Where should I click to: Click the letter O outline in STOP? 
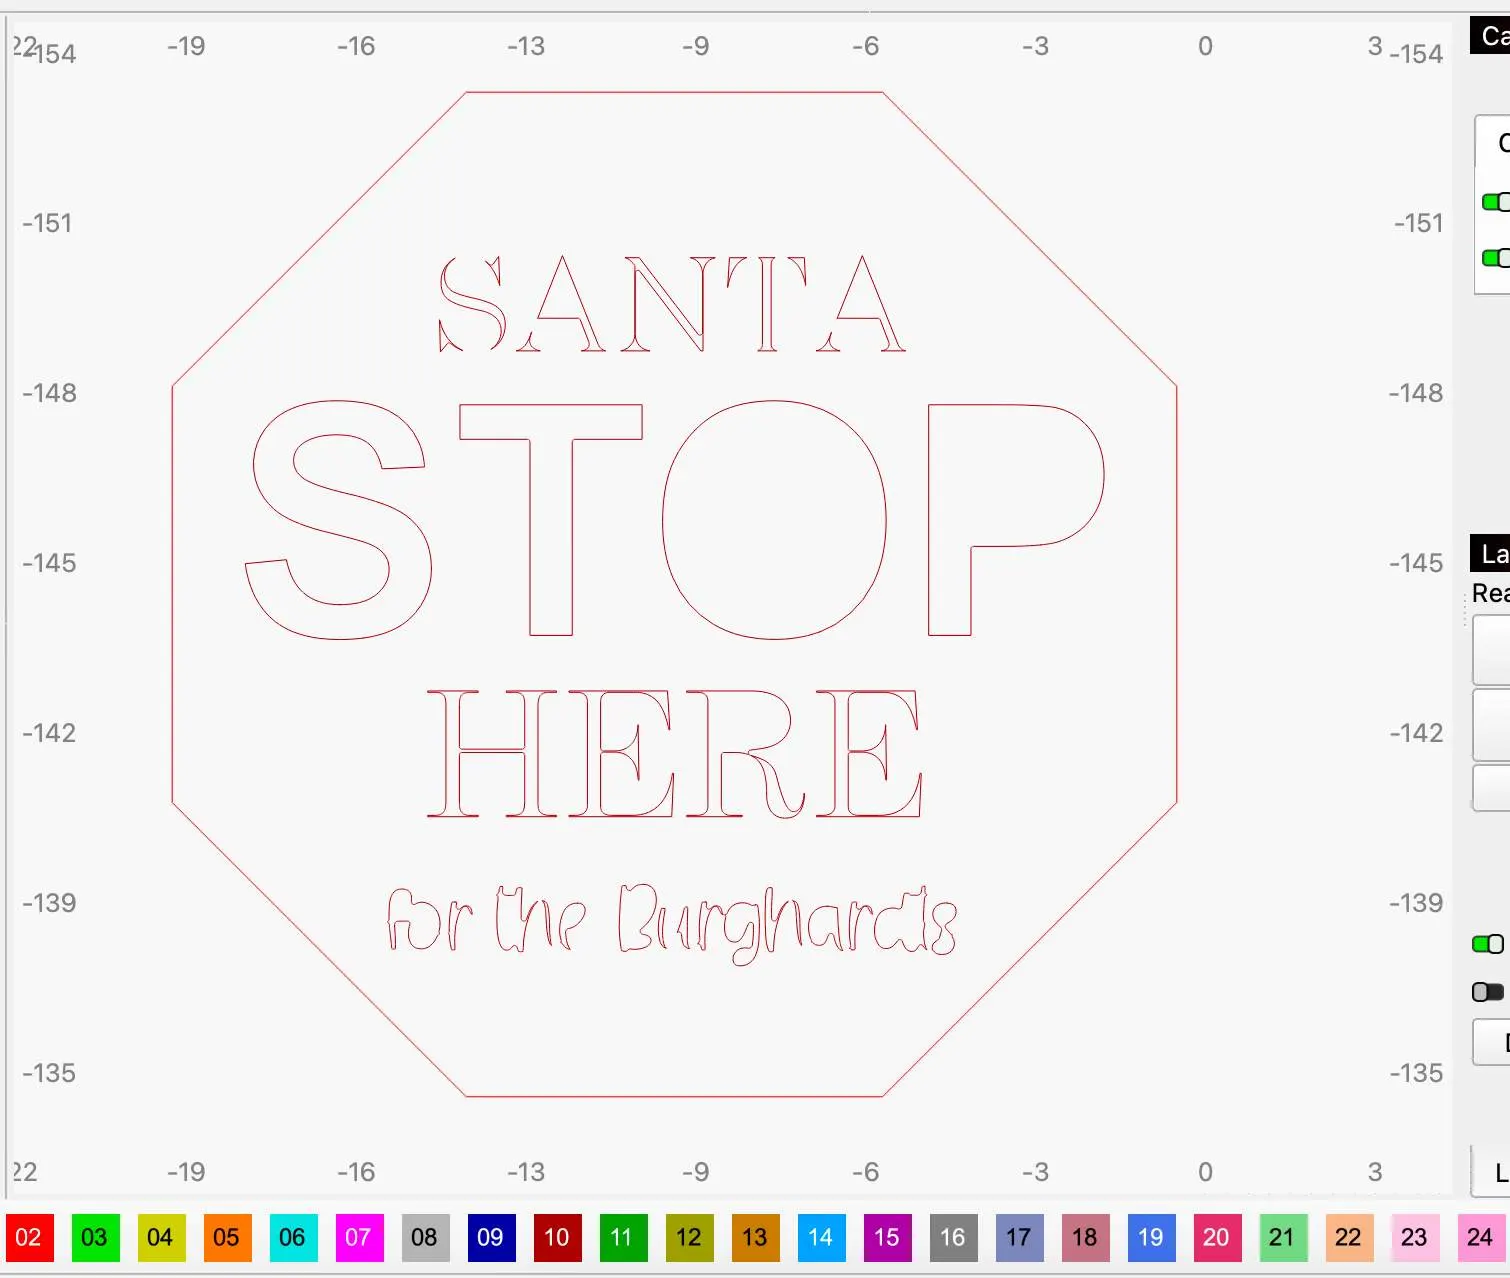coord(665,520)
